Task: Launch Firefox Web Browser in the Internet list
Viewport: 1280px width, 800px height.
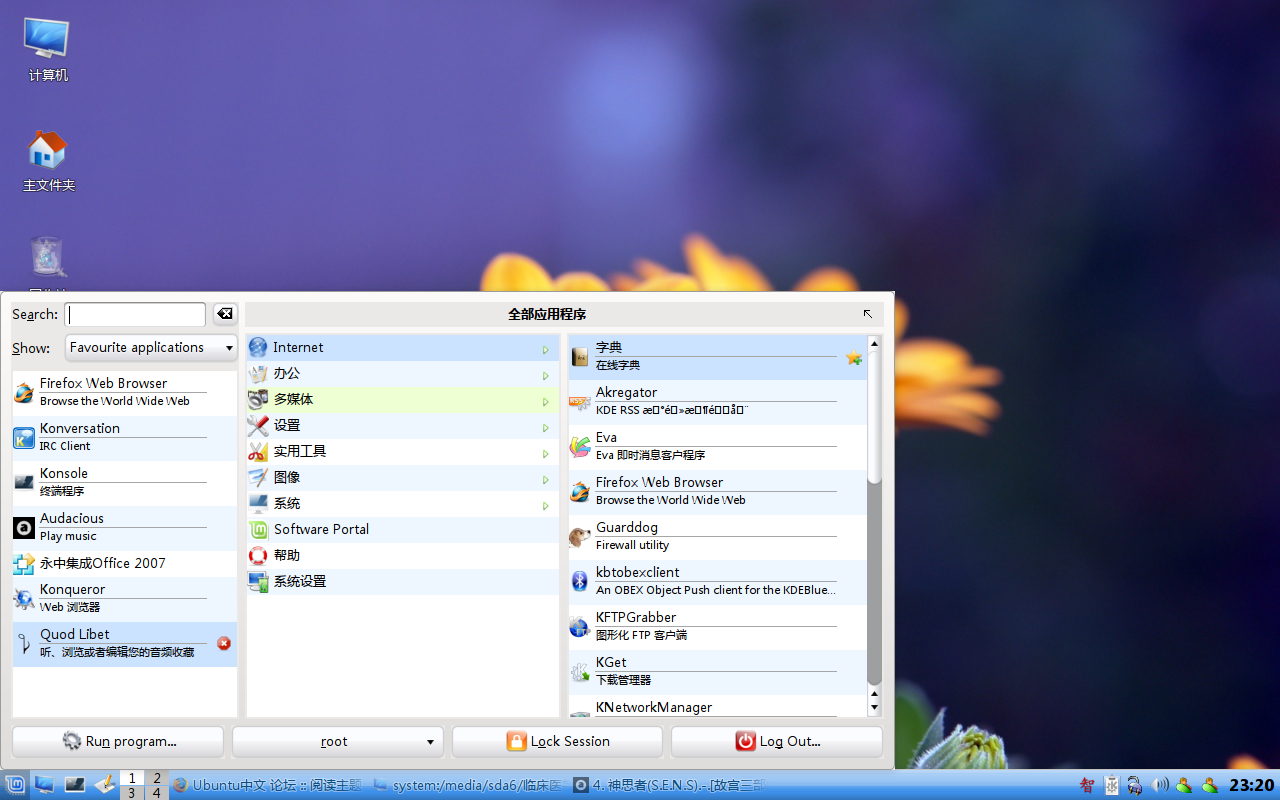Action: pos(717,492)
